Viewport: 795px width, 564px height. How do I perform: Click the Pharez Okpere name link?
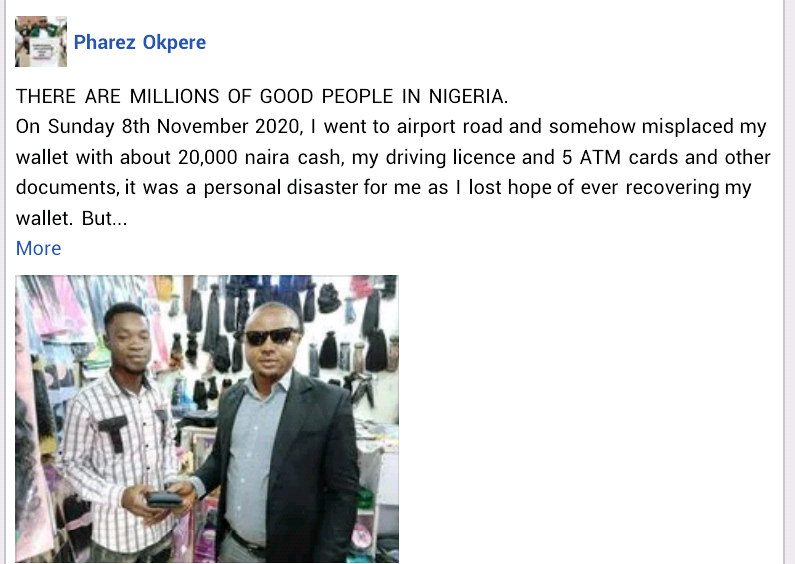[140, 42]
